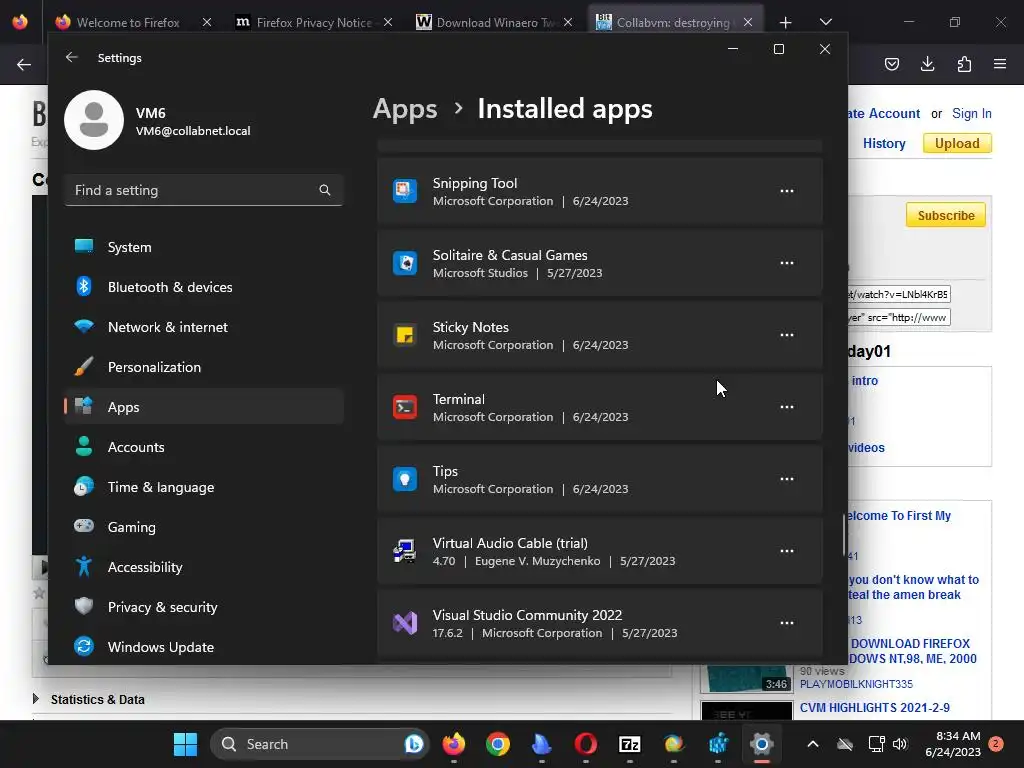Click the Firefox Pocket save icon
The width and height of the screenshot is (1024, 768).
pyautogui.click(x=891, y=64)
